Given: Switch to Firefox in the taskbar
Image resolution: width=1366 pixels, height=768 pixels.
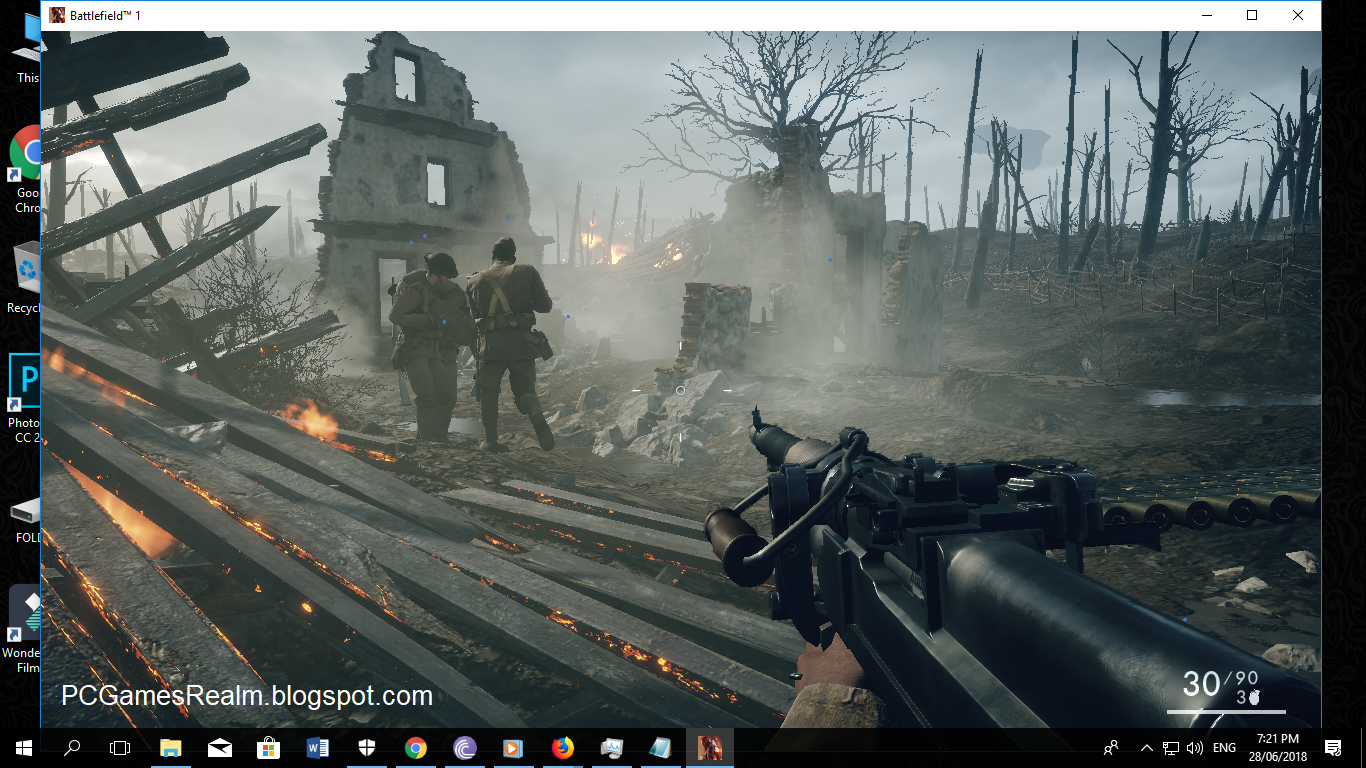Looking at the screenshot, I should pos(563,747).
